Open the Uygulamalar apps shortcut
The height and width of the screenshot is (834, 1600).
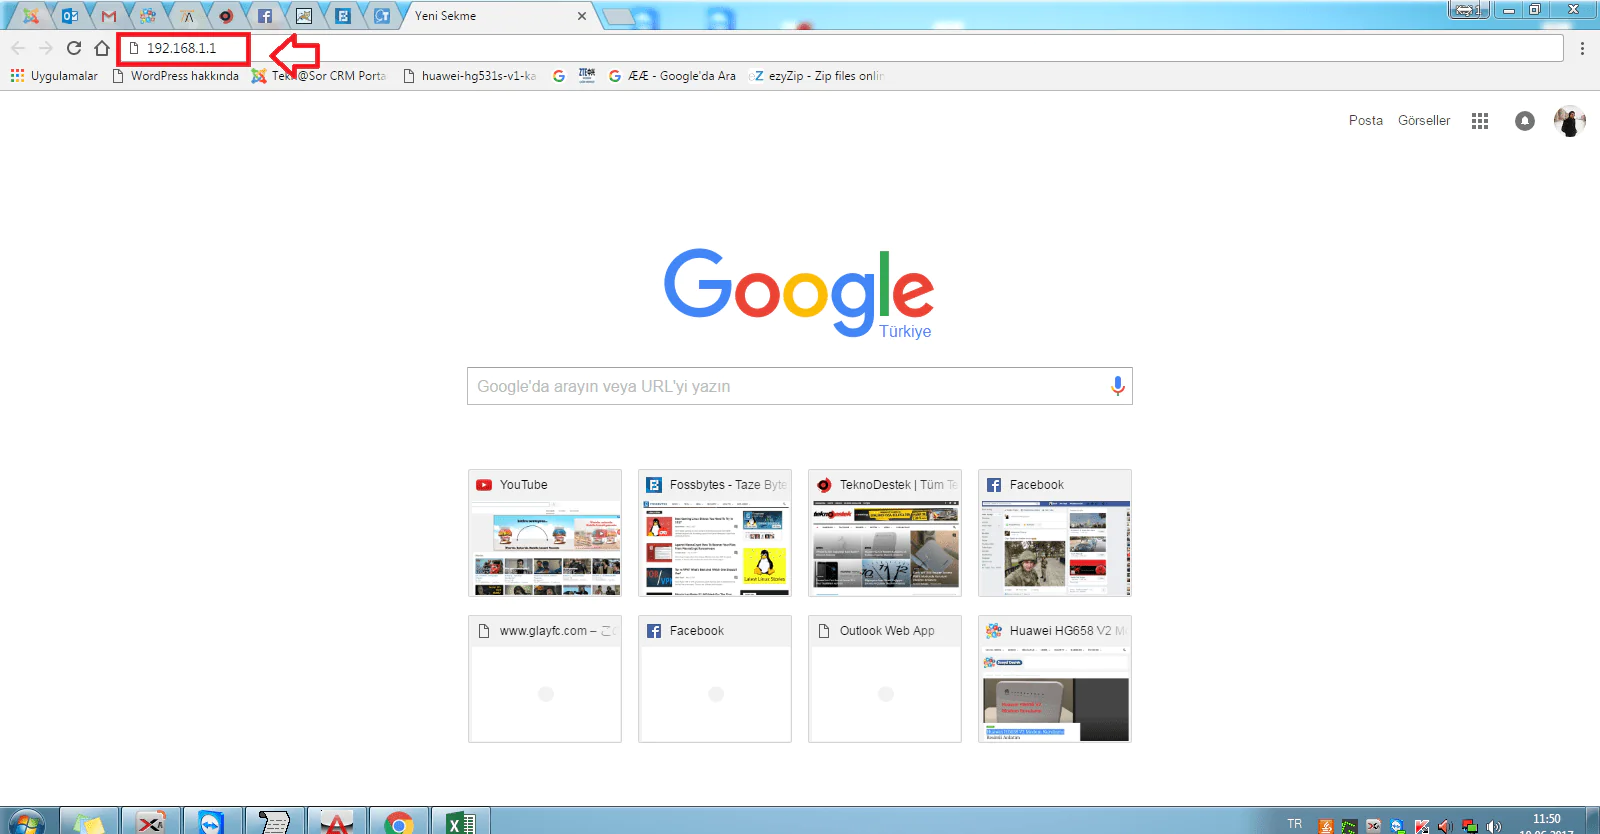[x=54, y=76]
